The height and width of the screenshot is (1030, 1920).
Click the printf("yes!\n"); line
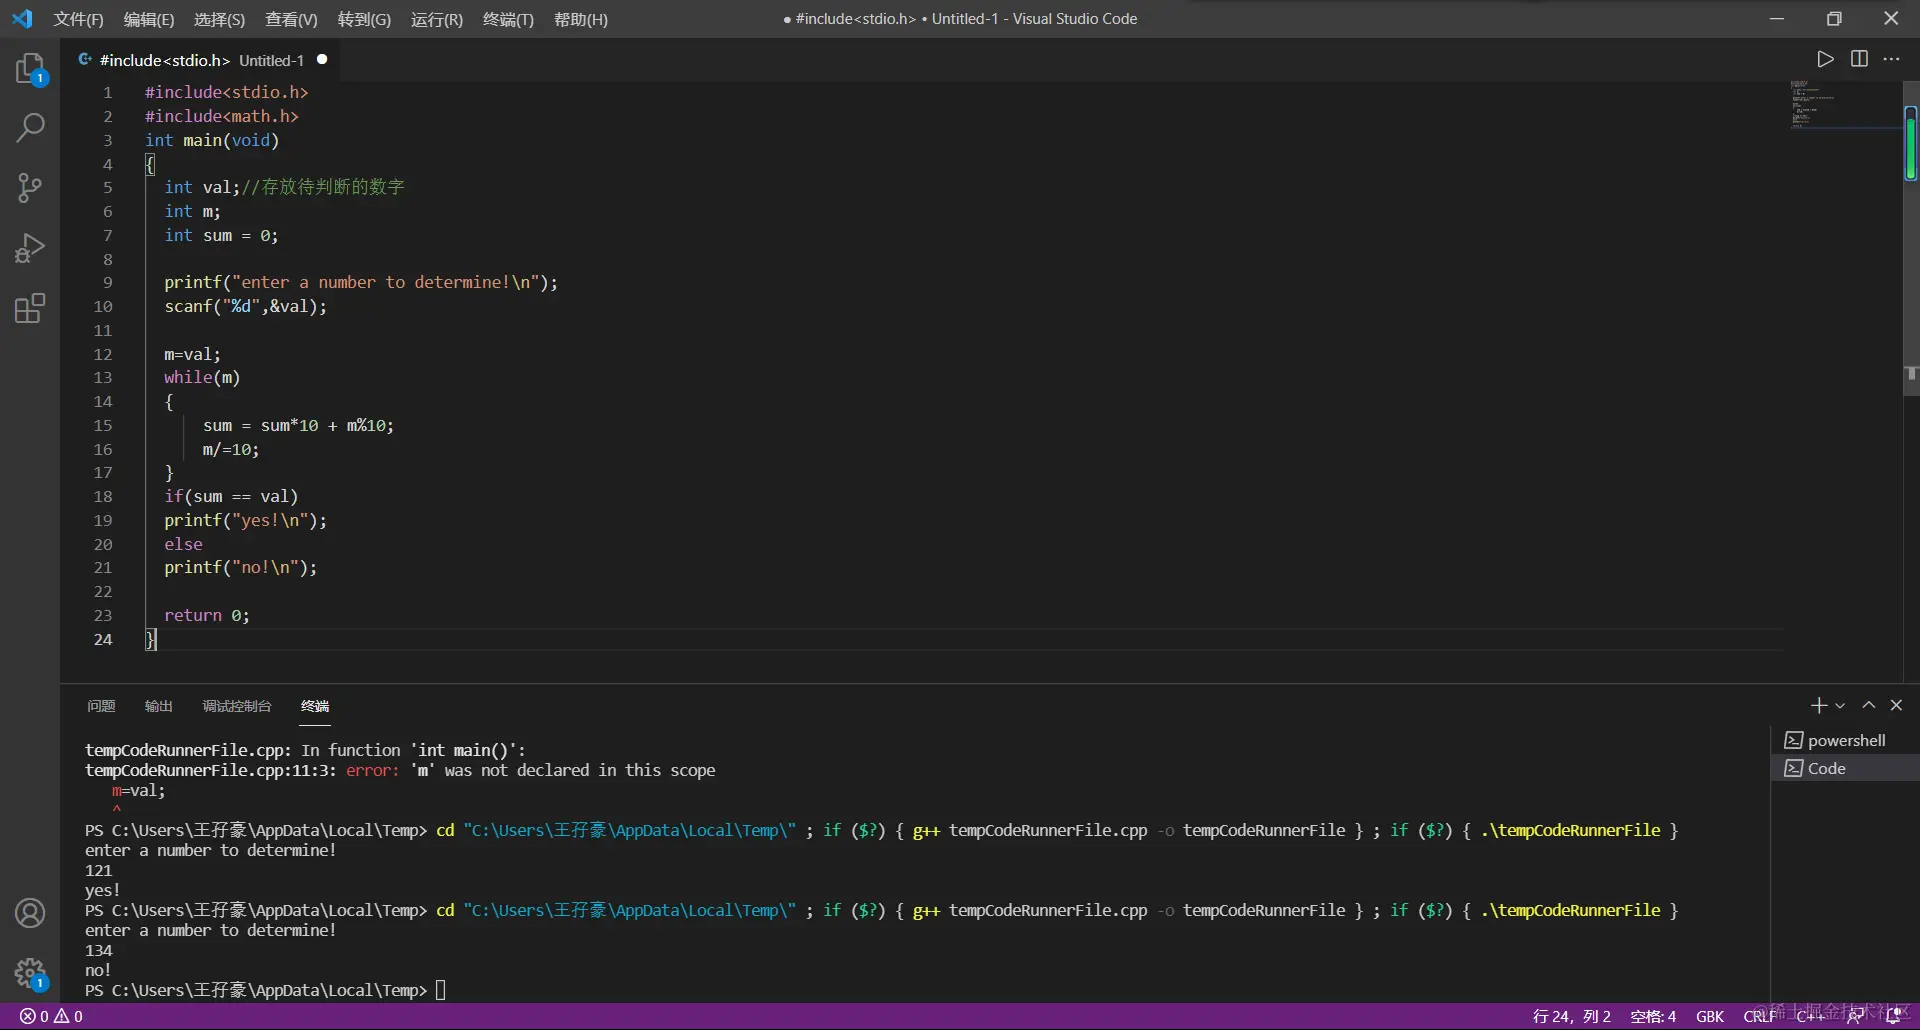(246, 520)
